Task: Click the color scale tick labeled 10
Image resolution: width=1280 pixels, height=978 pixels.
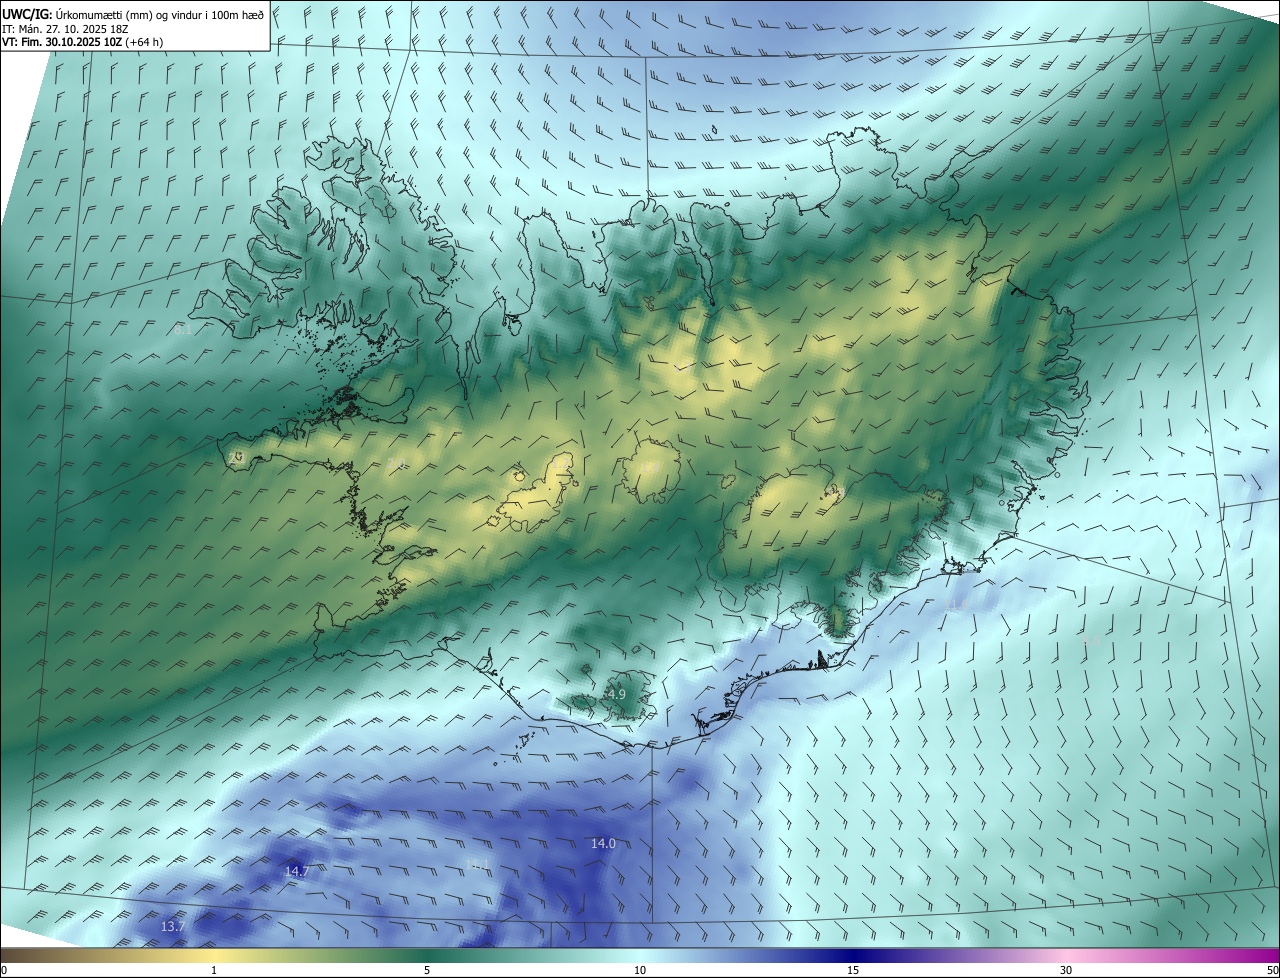Action: tap(640, 970)
